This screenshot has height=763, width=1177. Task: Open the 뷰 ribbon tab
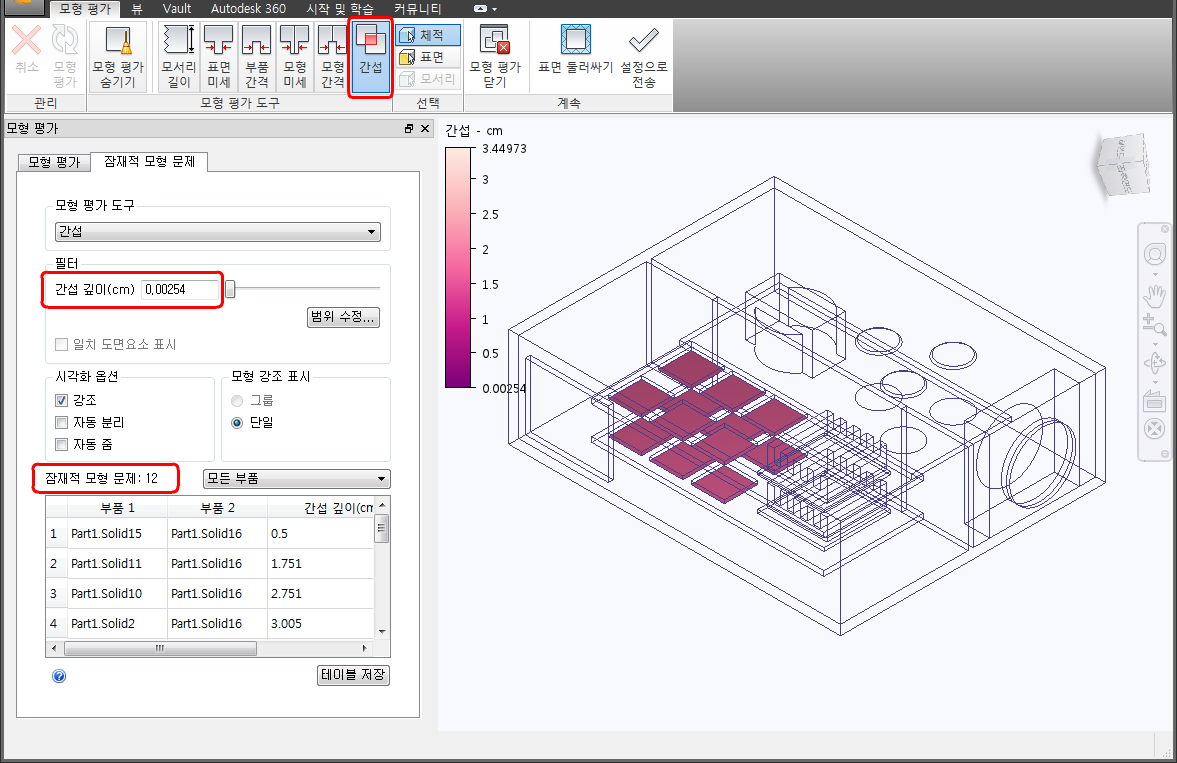click(137, 8)
